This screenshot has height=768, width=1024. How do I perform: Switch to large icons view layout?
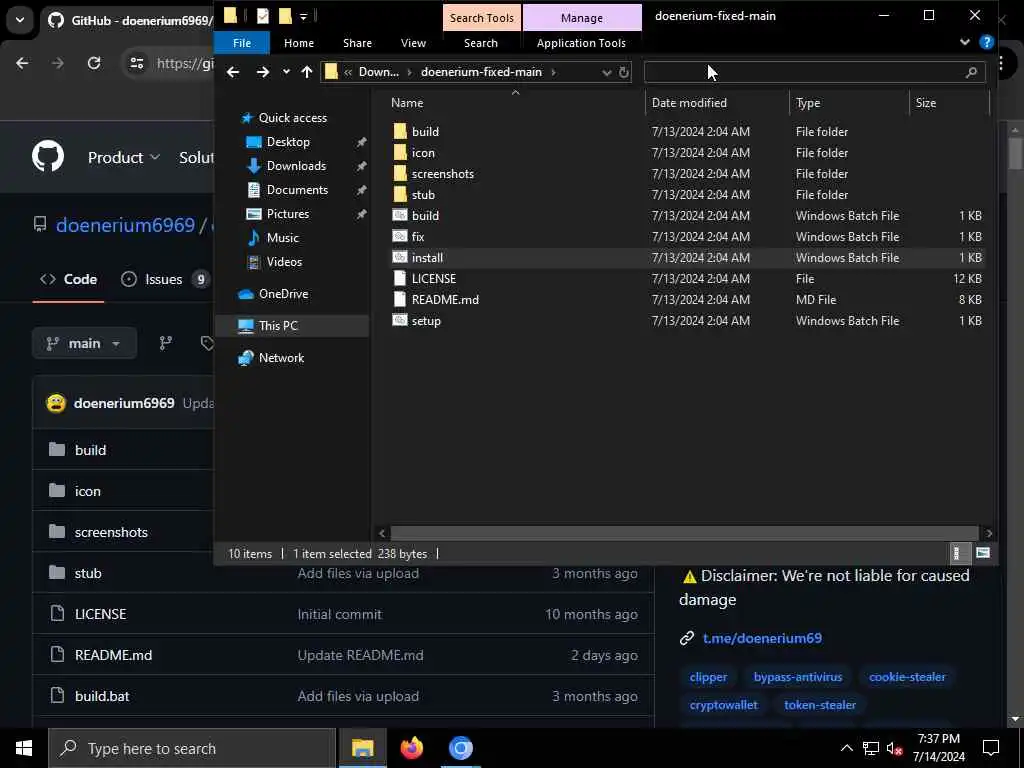click(983, 553)
